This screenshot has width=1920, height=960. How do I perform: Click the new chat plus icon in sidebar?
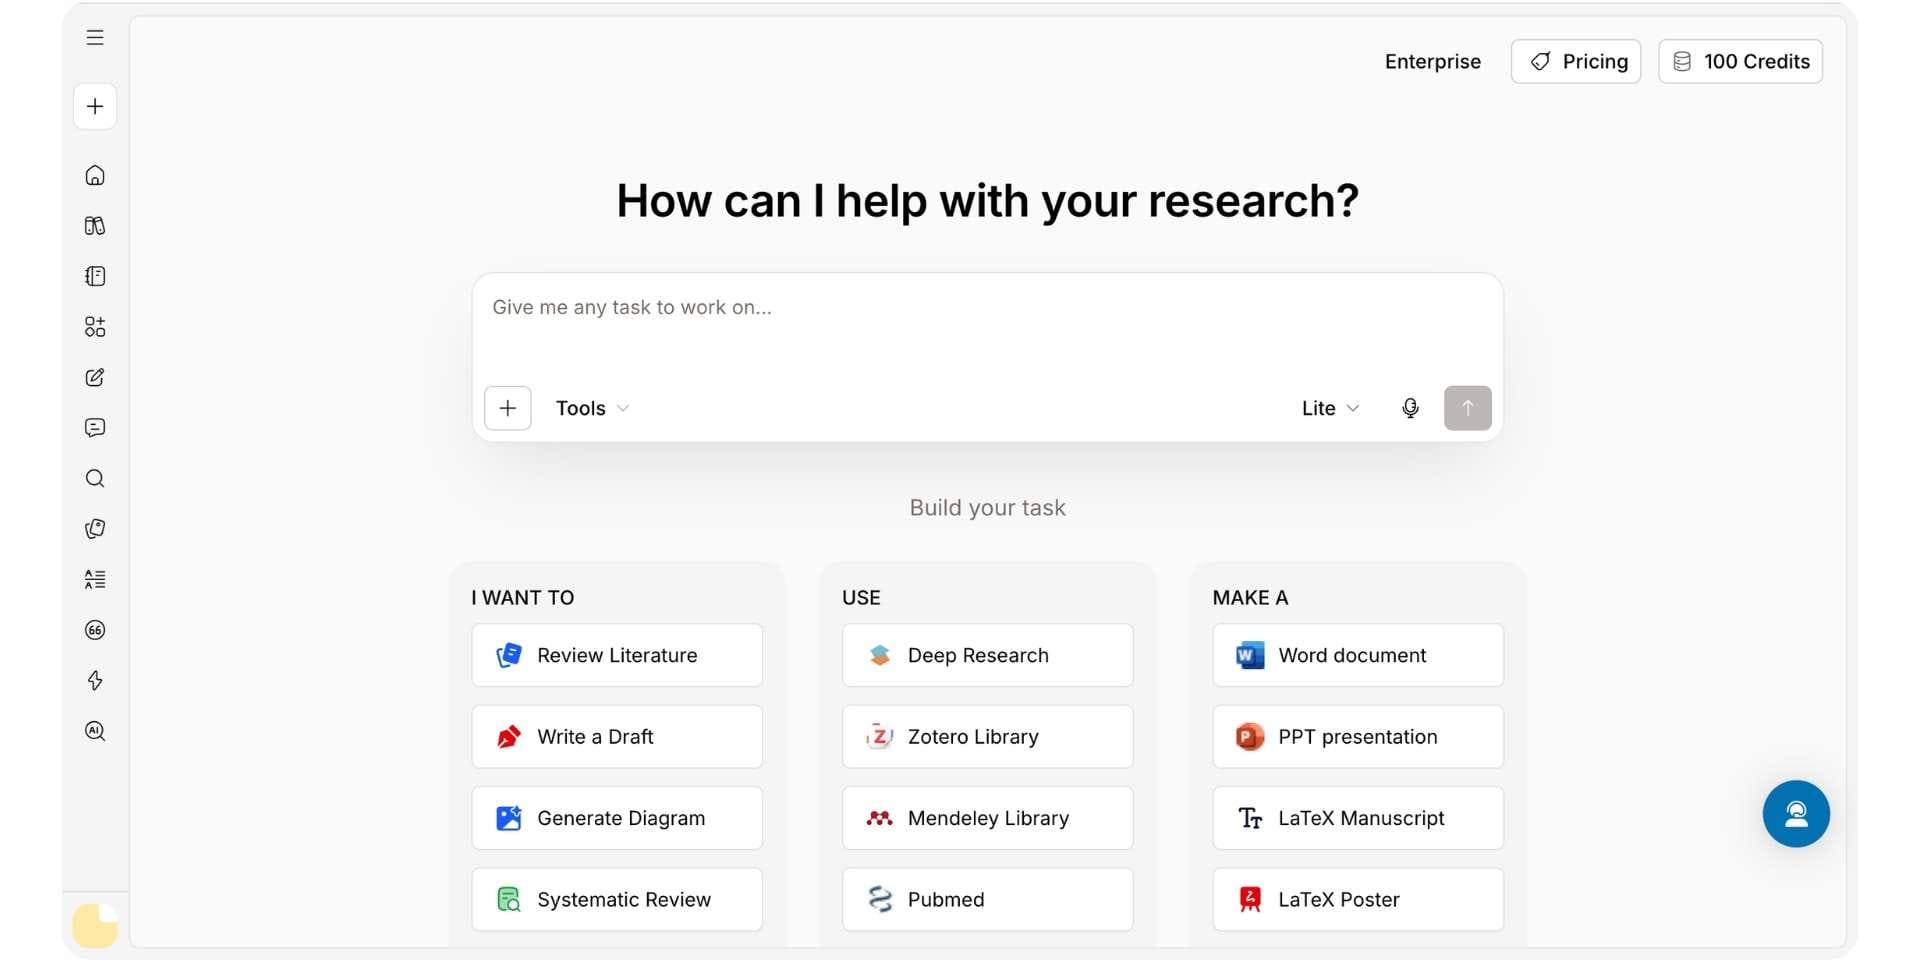95,106
